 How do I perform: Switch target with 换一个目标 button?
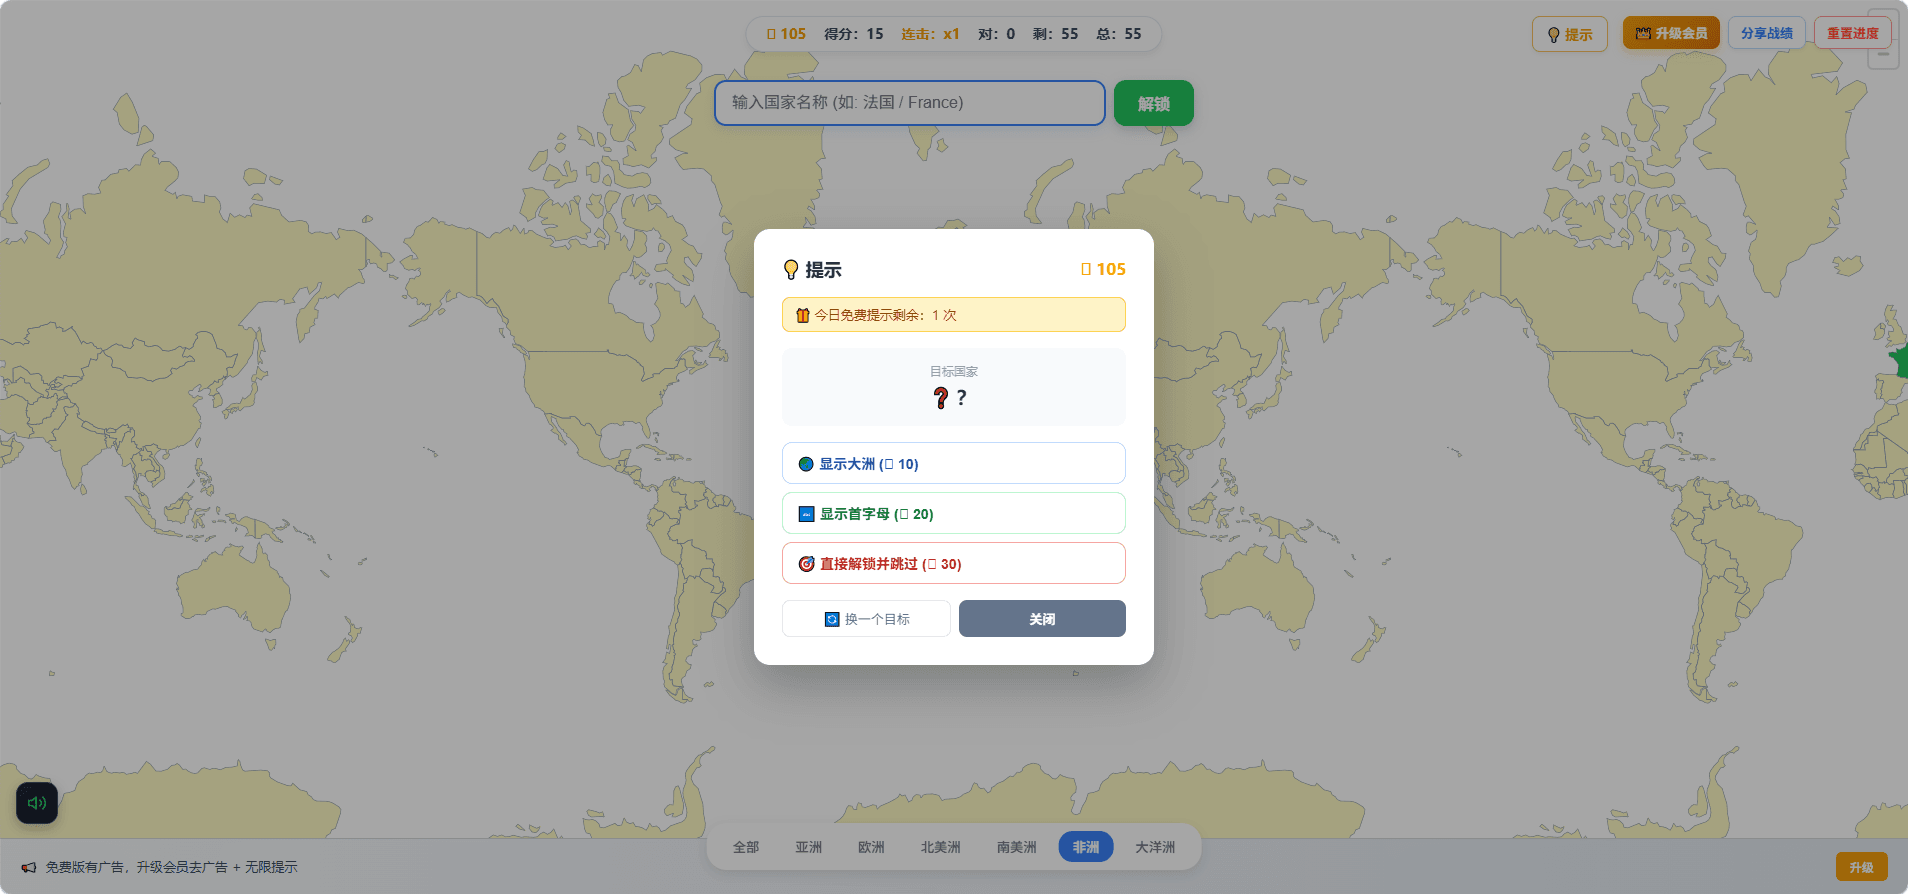[x=866, y=619]
